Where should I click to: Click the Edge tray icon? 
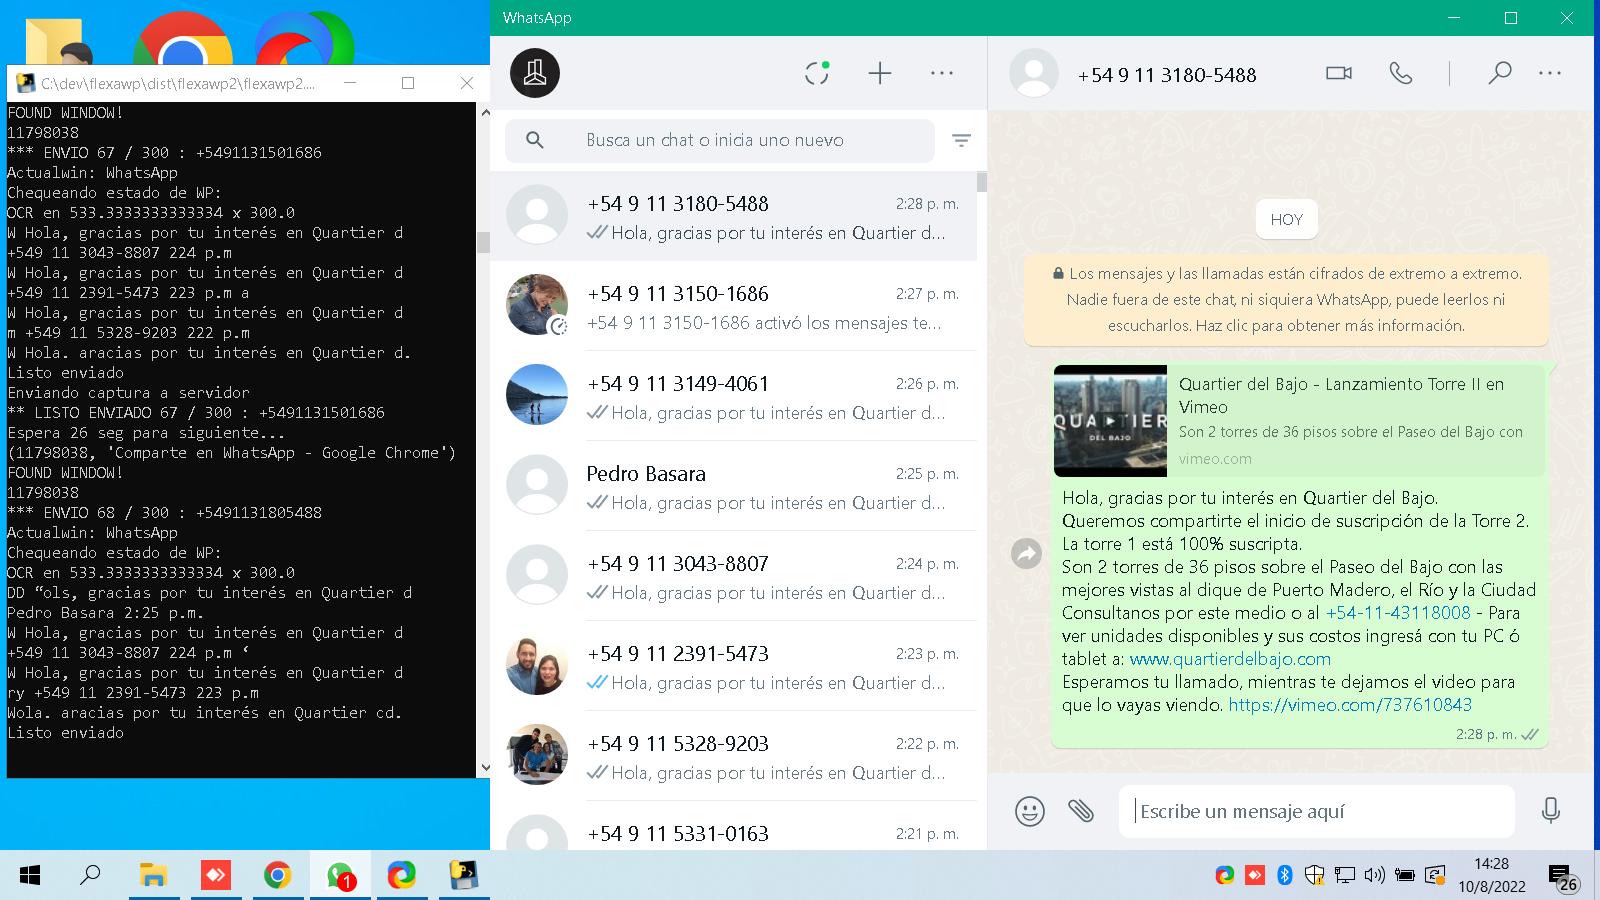coord(1224,876)
